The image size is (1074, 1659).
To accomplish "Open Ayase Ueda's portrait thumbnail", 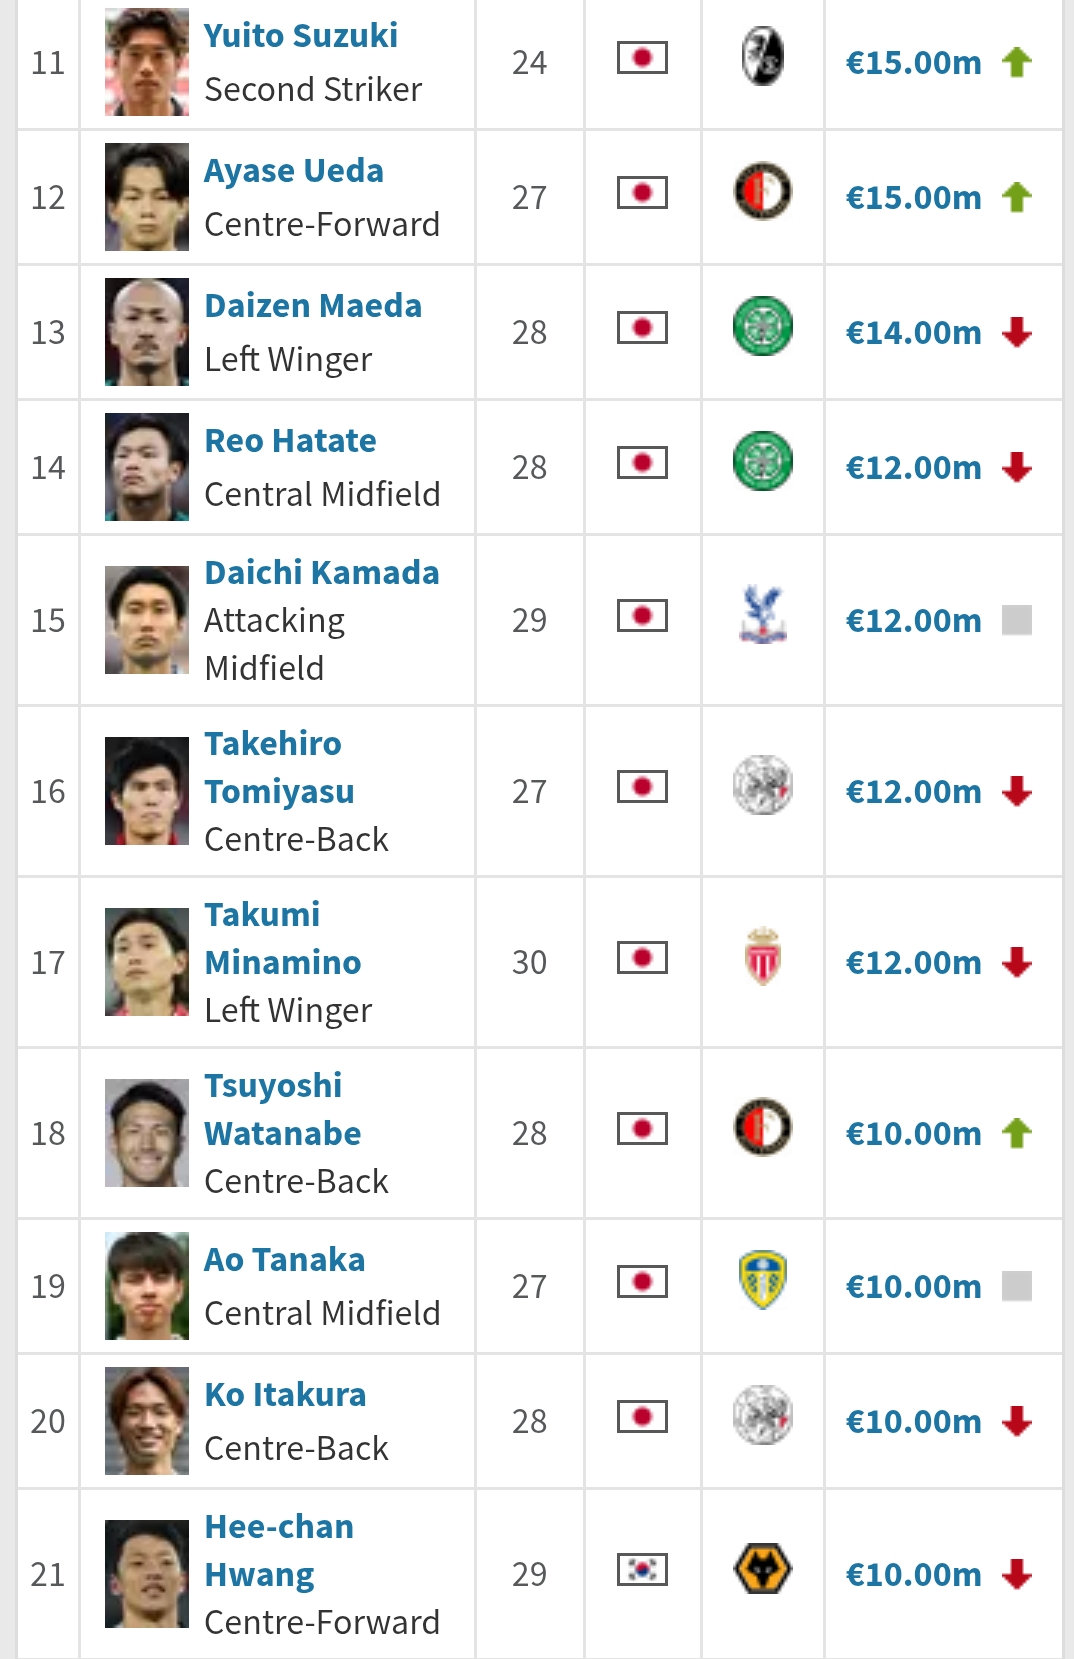I will 147,197.
